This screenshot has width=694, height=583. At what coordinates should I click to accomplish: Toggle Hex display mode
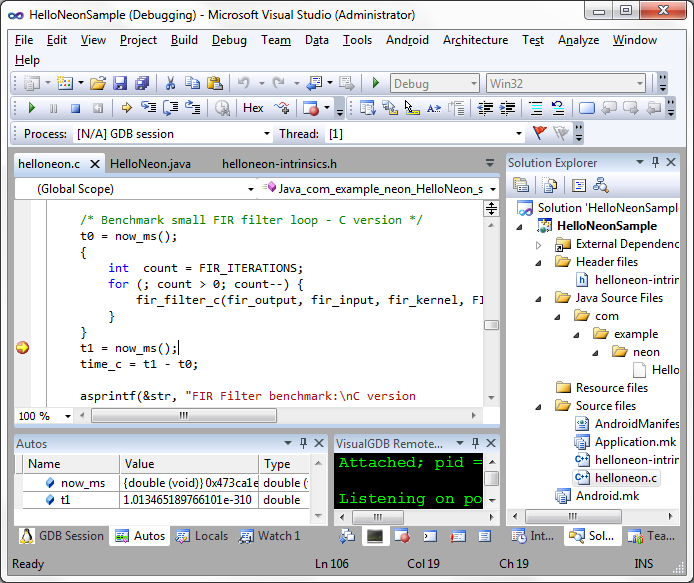coord(253,108)
